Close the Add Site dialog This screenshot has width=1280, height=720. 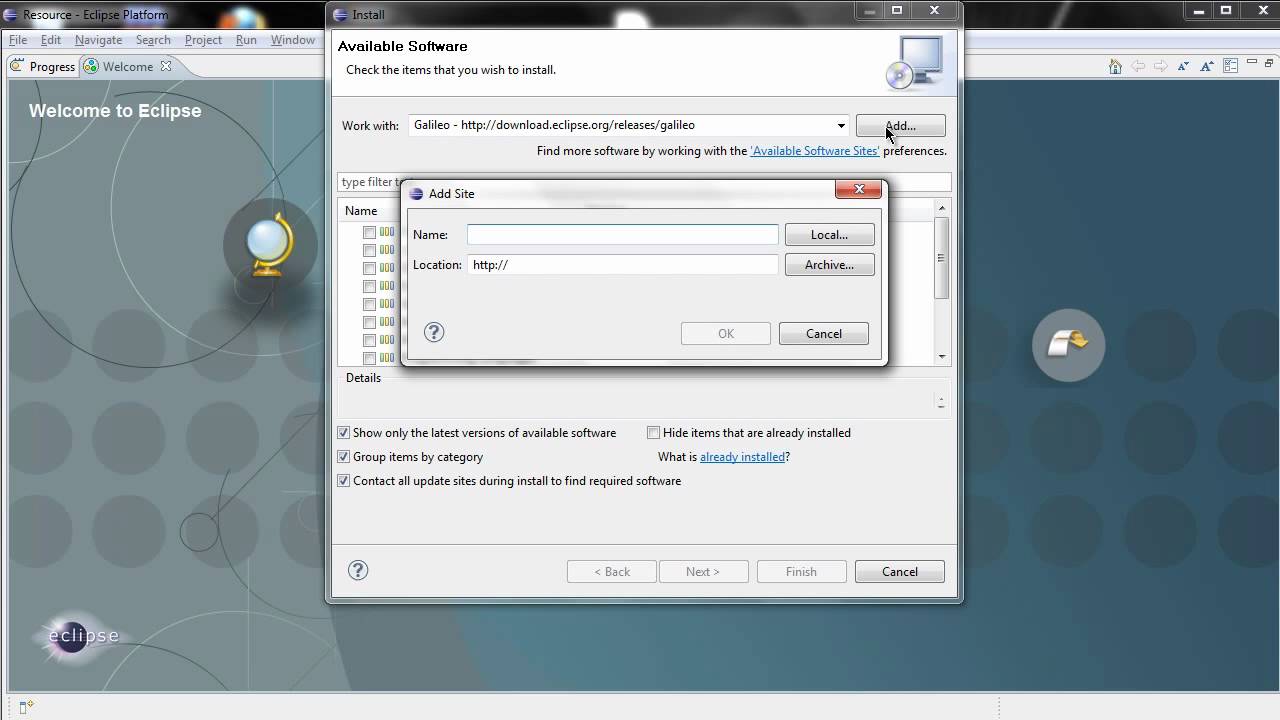pos(858,189)
